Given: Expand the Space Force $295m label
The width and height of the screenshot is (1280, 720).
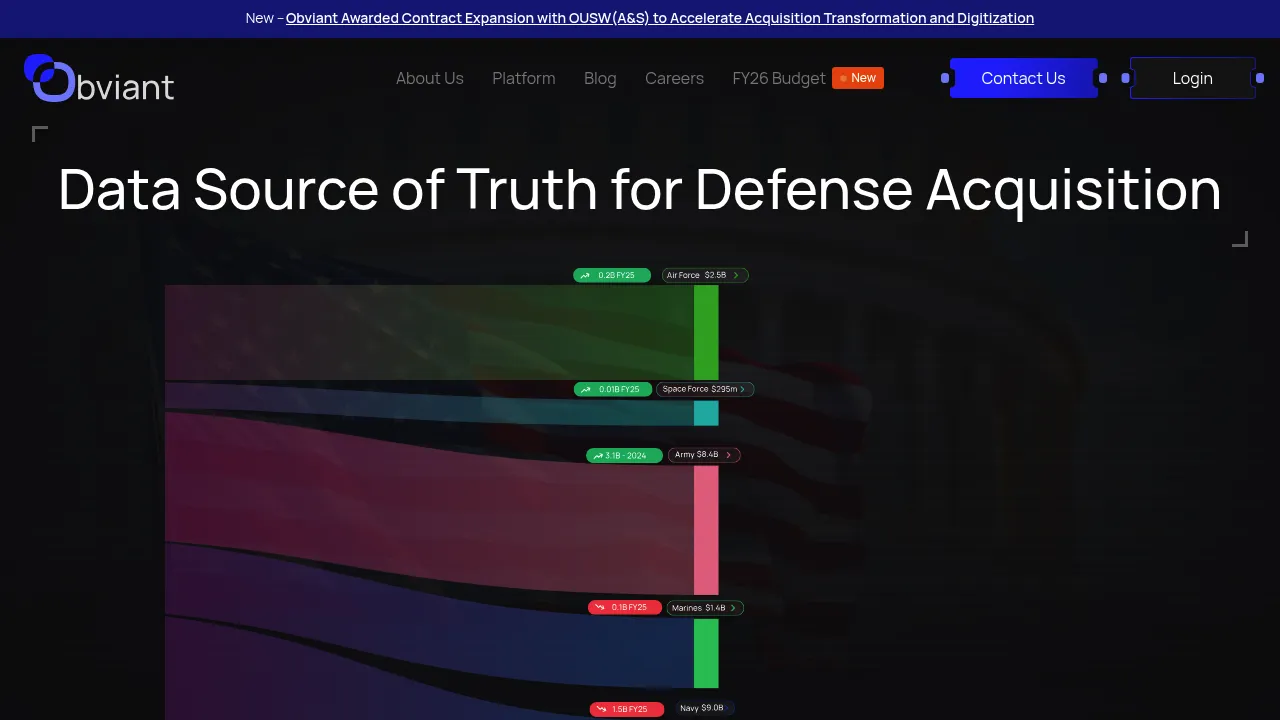Looking at the screenshot, I should pos(705,389).
